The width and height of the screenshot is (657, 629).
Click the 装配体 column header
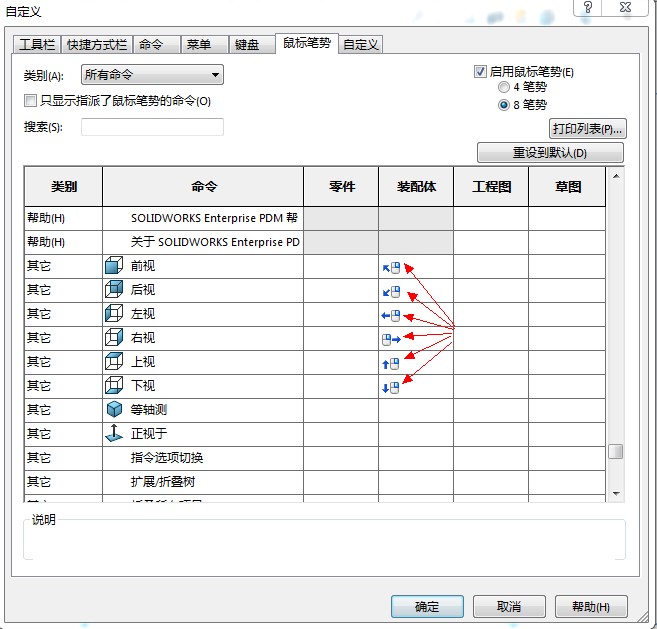click(416, 186)
